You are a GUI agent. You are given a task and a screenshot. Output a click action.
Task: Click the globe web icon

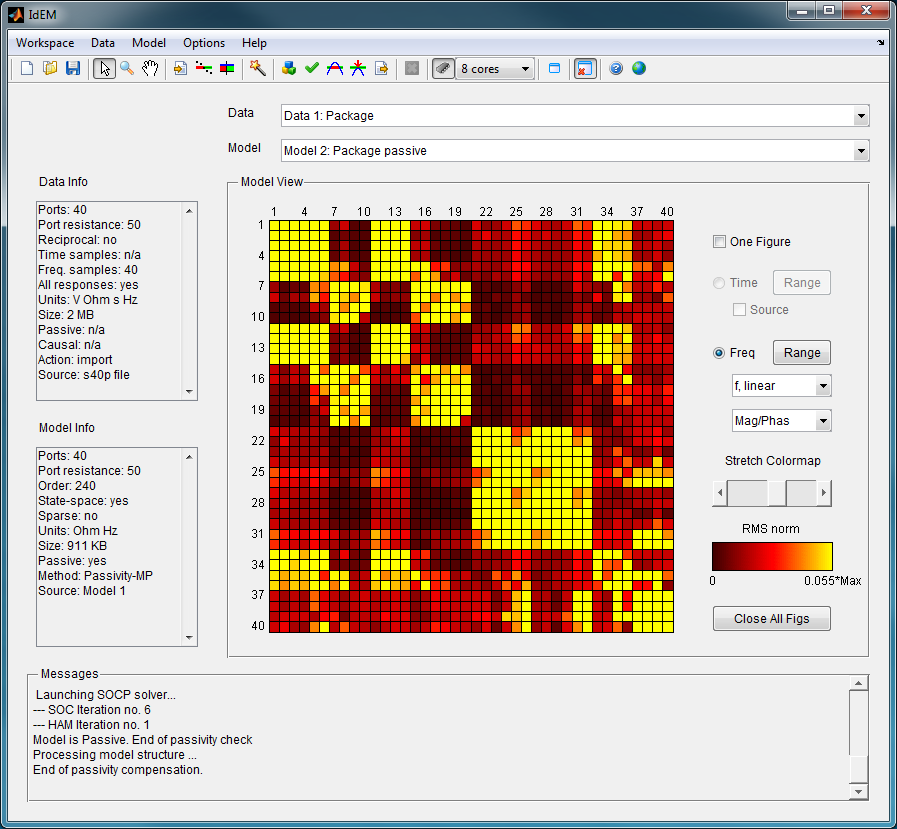tap(639, 69)
